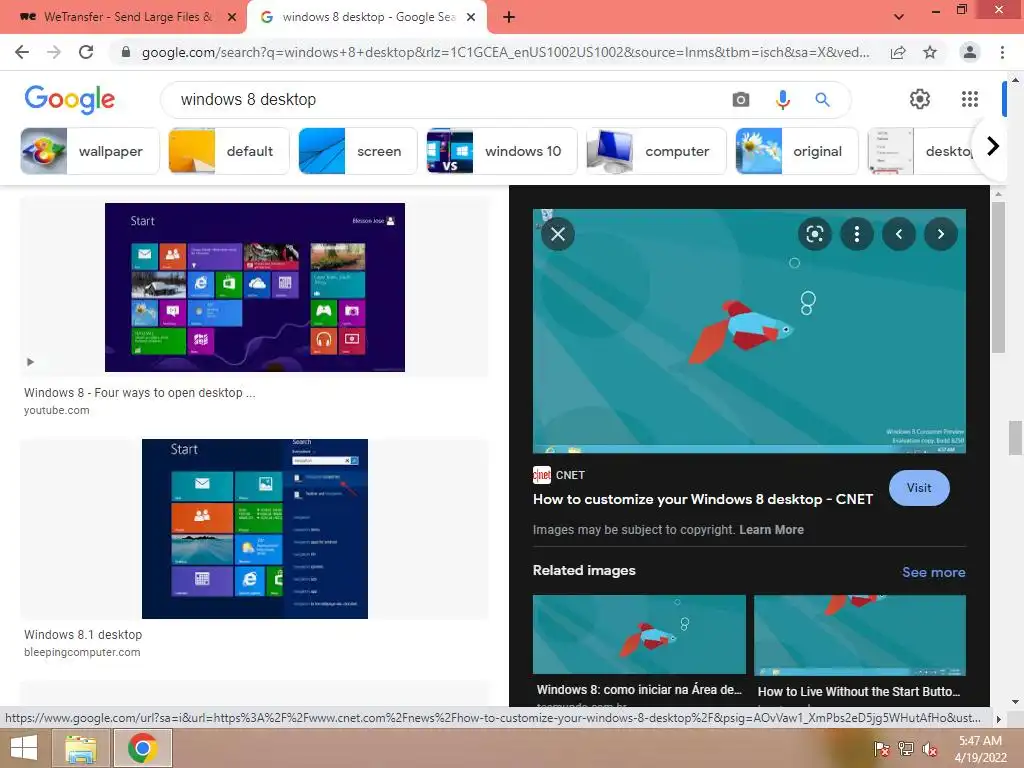
Task: Submit search with the magnifier icon
Action: point(822,99)
